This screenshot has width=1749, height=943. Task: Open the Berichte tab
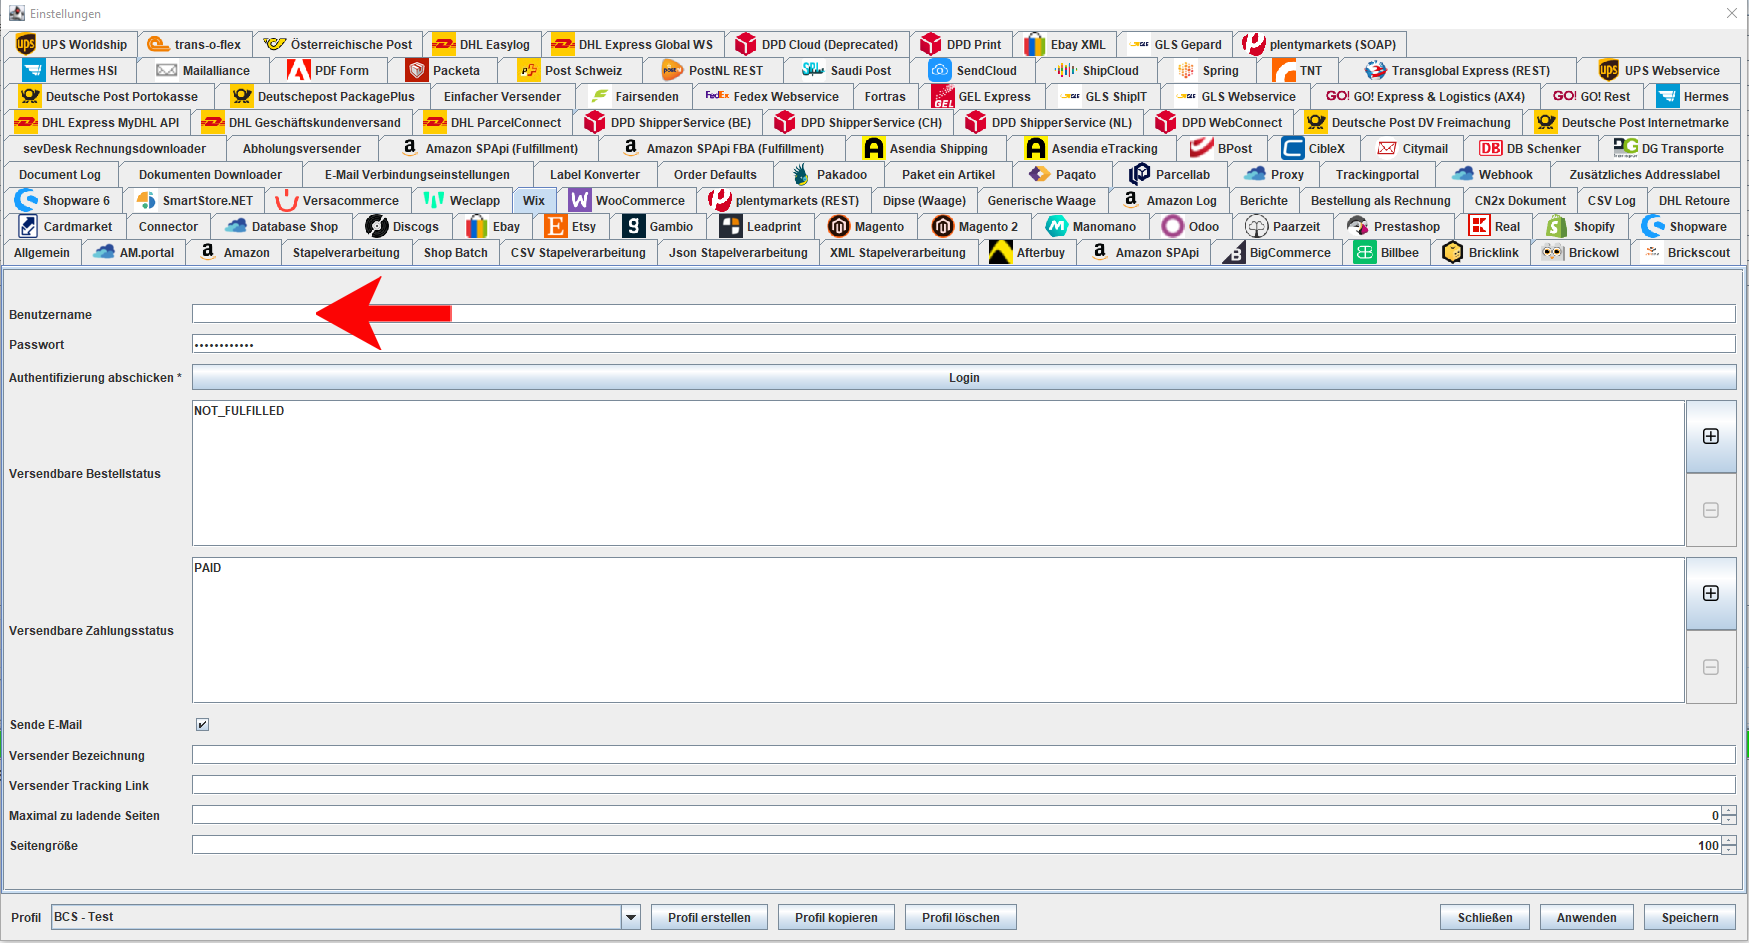1264,200
